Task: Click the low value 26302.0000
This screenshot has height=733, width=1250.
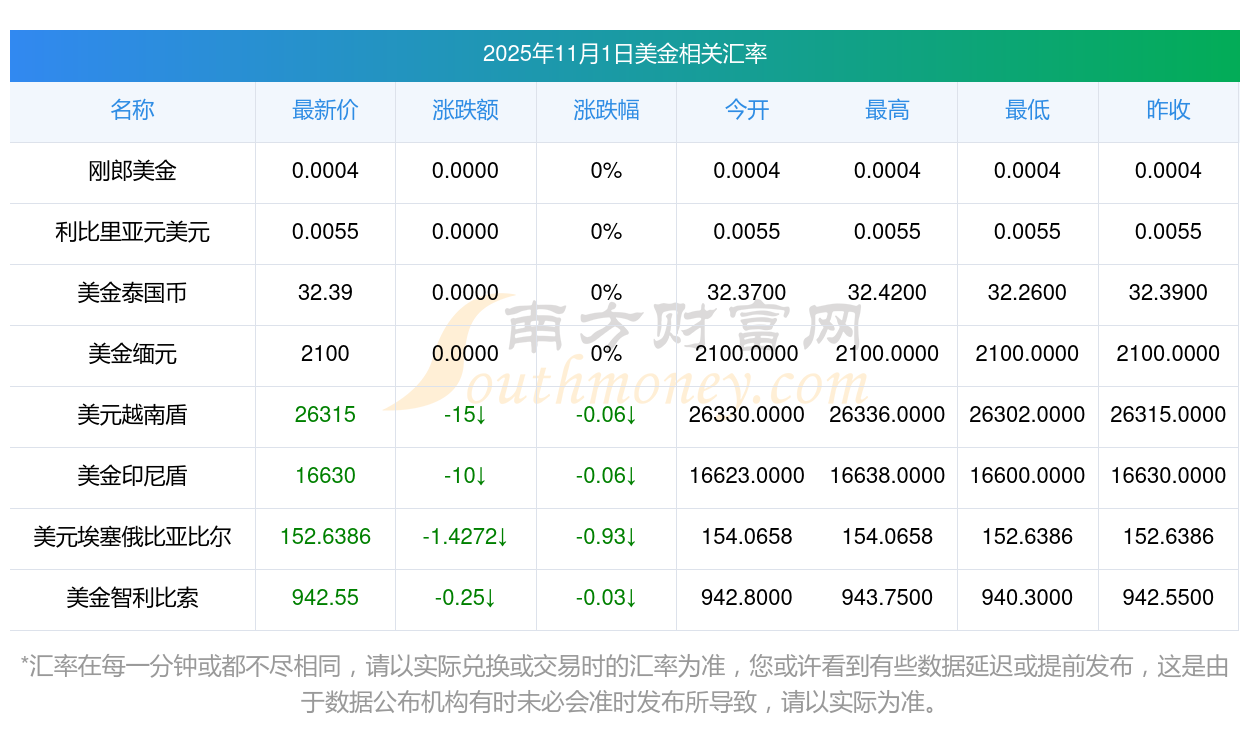Action: (1027, 415)
